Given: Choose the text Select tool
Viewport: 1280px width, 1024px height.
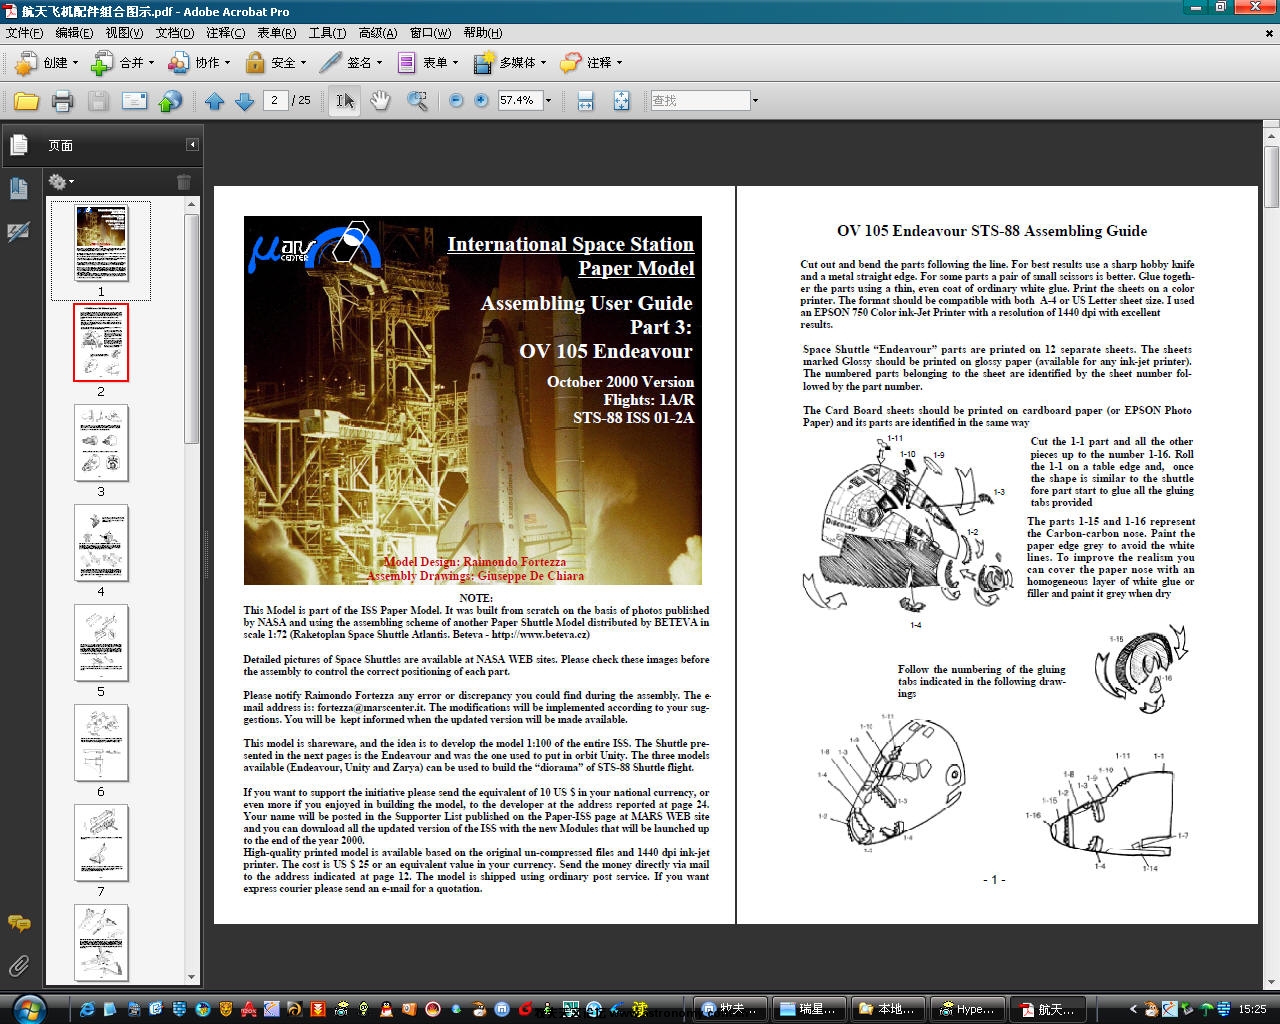Looking at the screenshot, I should coord(344,101).
